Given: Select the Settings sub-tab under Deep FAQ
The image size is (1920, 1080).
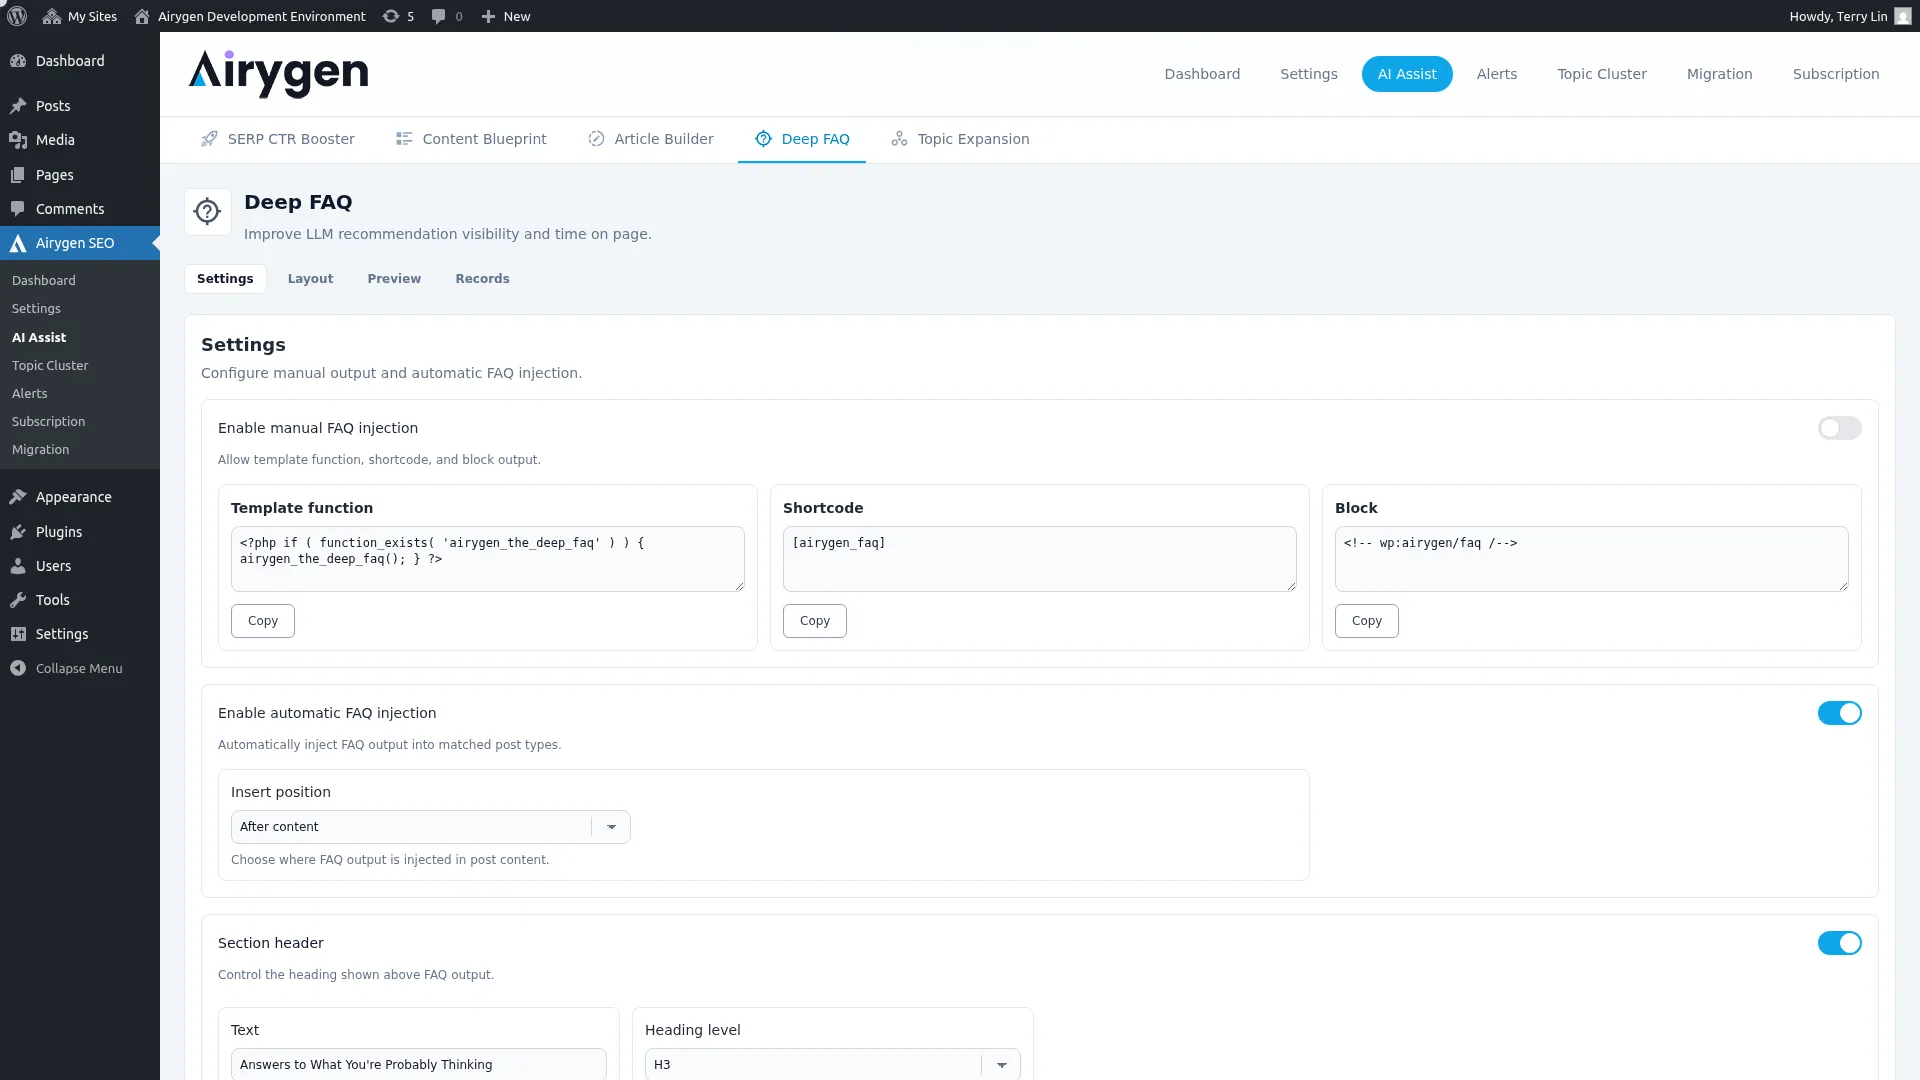Looking at the screenshot, I should coord(225,279).
